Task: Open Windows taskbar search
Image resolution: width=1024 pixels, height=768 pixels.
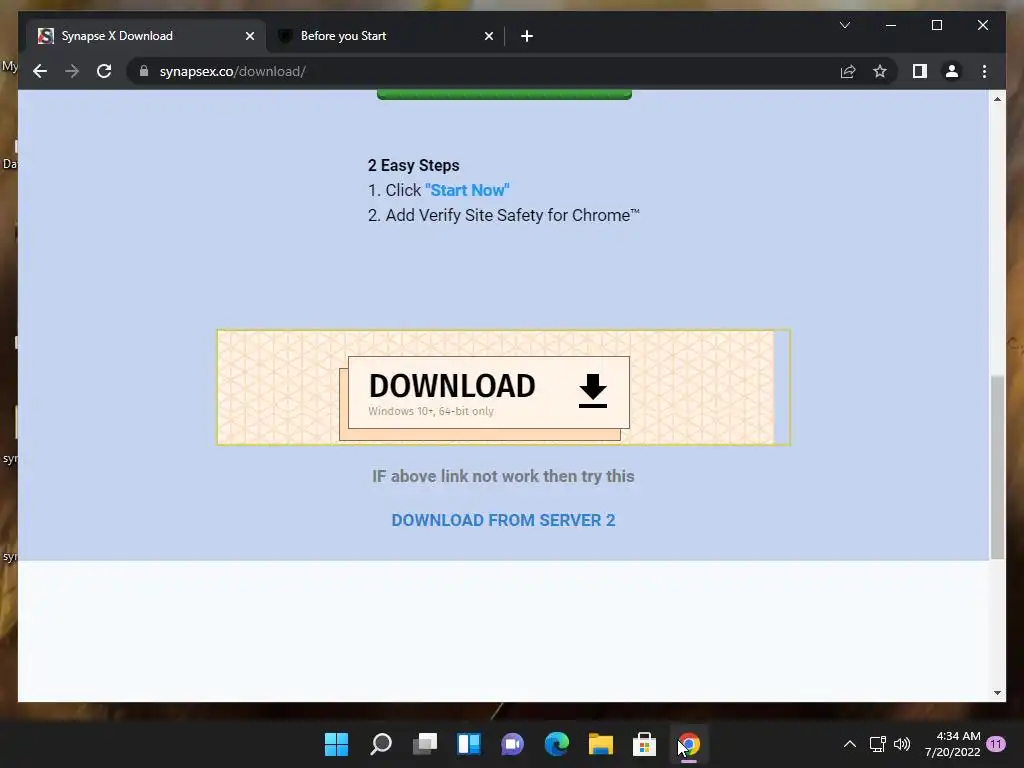Action: [x=381, y=744]
